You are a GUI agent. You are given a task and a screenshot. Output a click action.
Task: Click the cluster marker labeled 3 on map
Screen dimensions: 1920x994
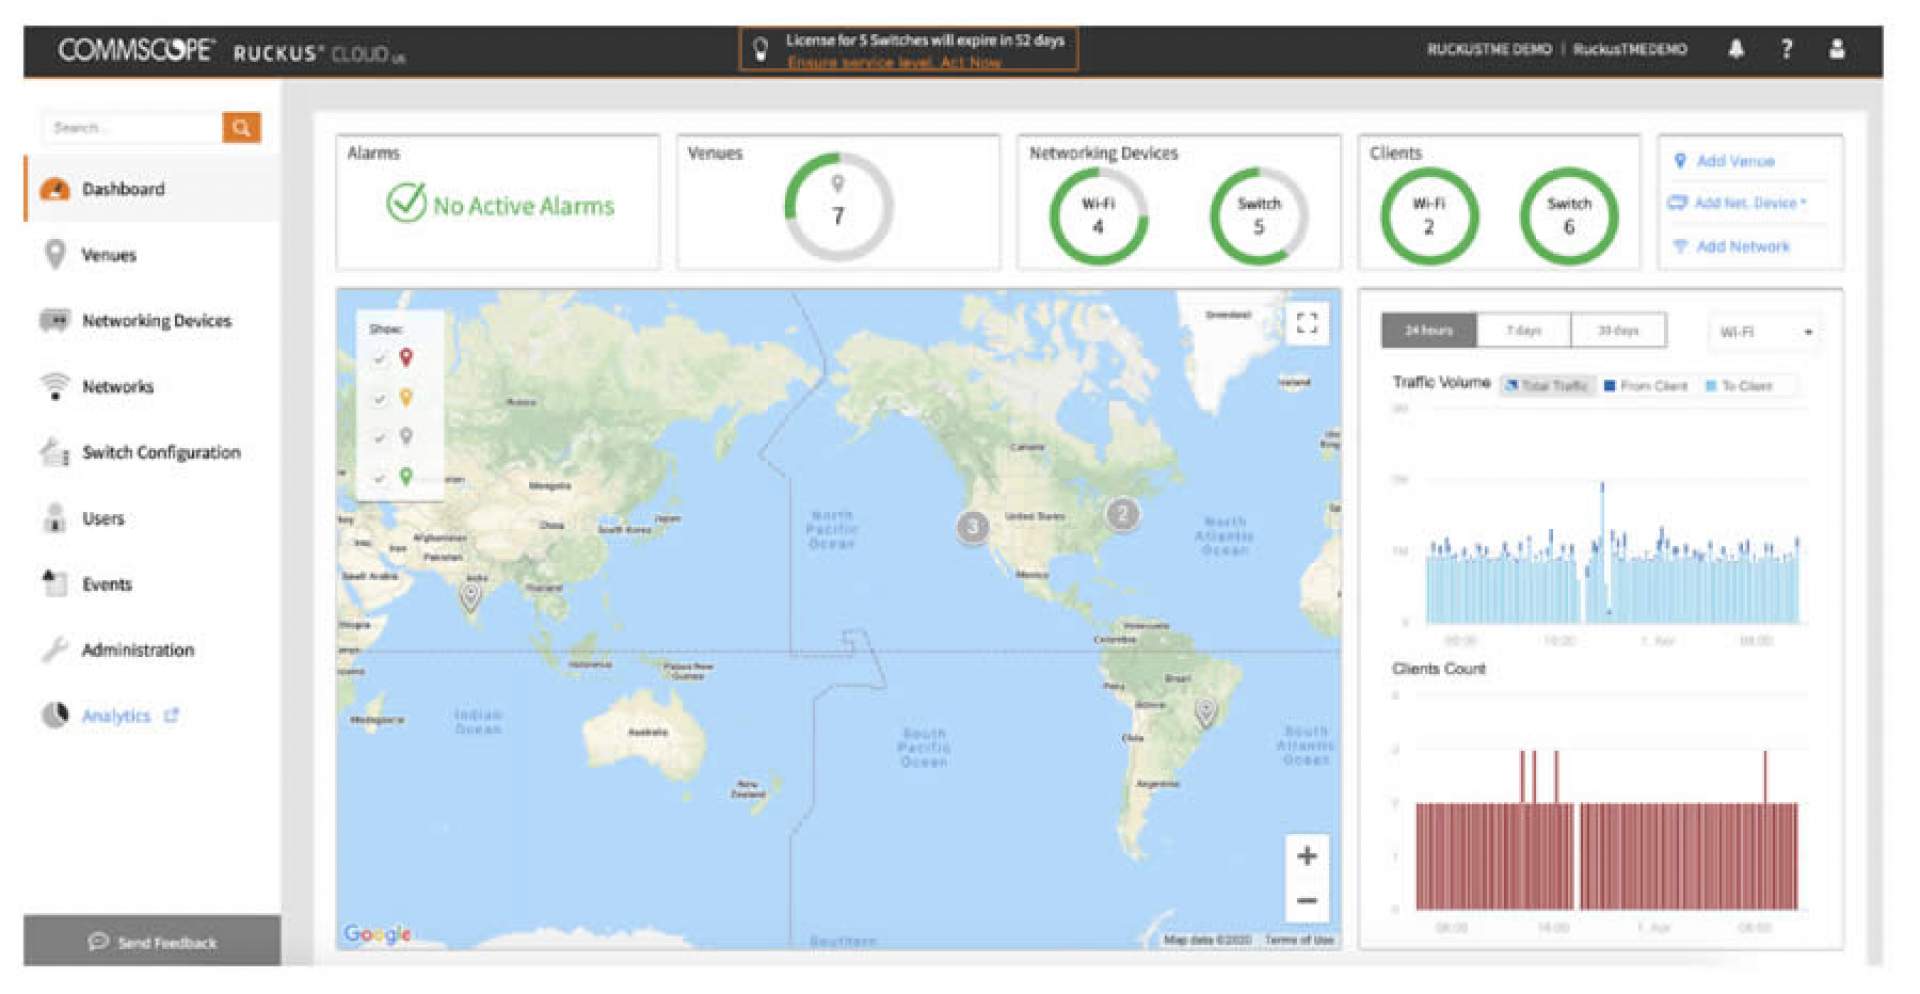(972, 527)
